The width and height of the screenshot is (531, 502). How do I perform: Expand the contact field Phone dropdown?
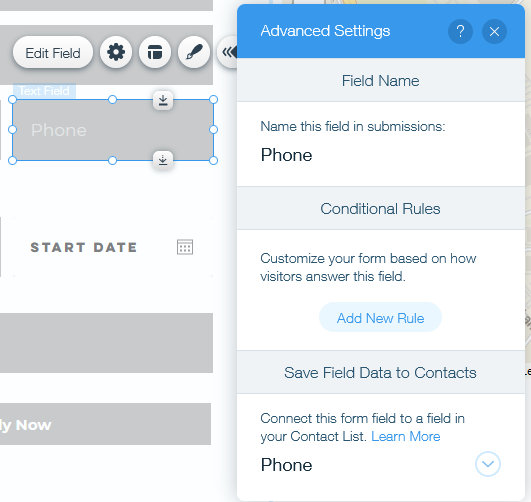[488, 464]
